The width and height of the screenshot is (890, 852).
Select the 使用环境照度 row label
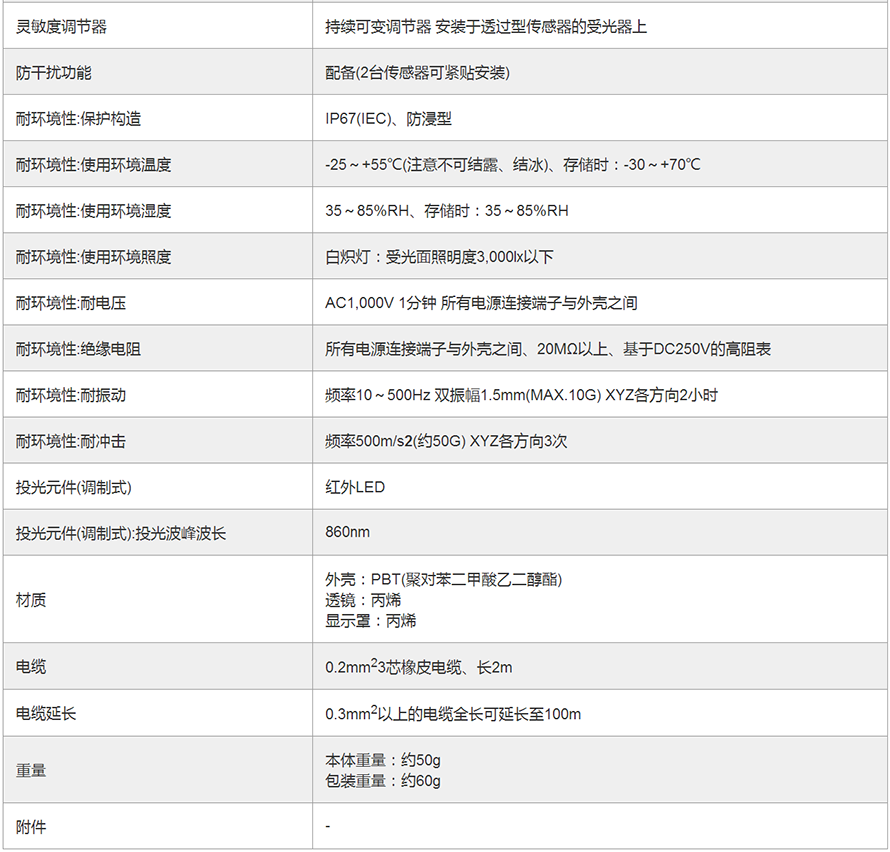(93, 257)
